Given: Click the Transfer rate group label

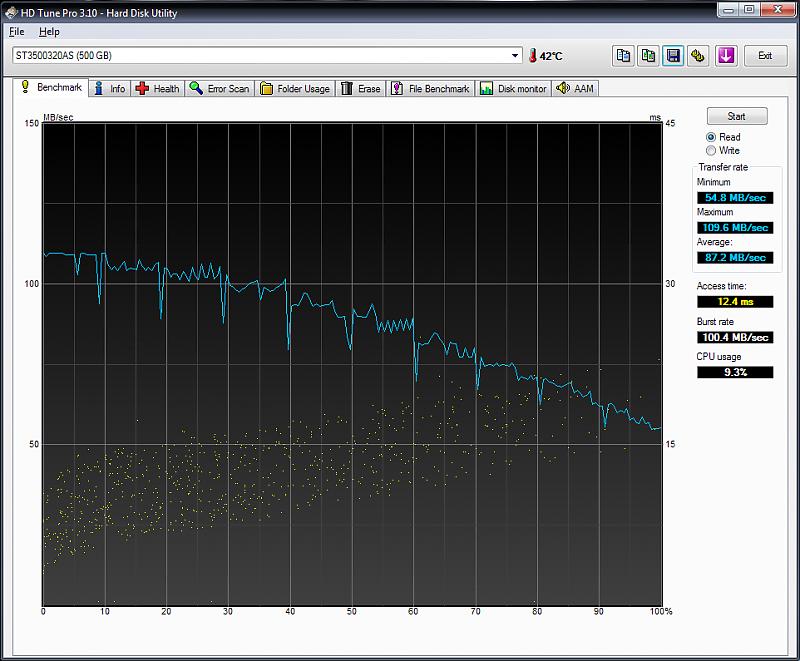Looking at the screenshot, I should coord(723,167).
